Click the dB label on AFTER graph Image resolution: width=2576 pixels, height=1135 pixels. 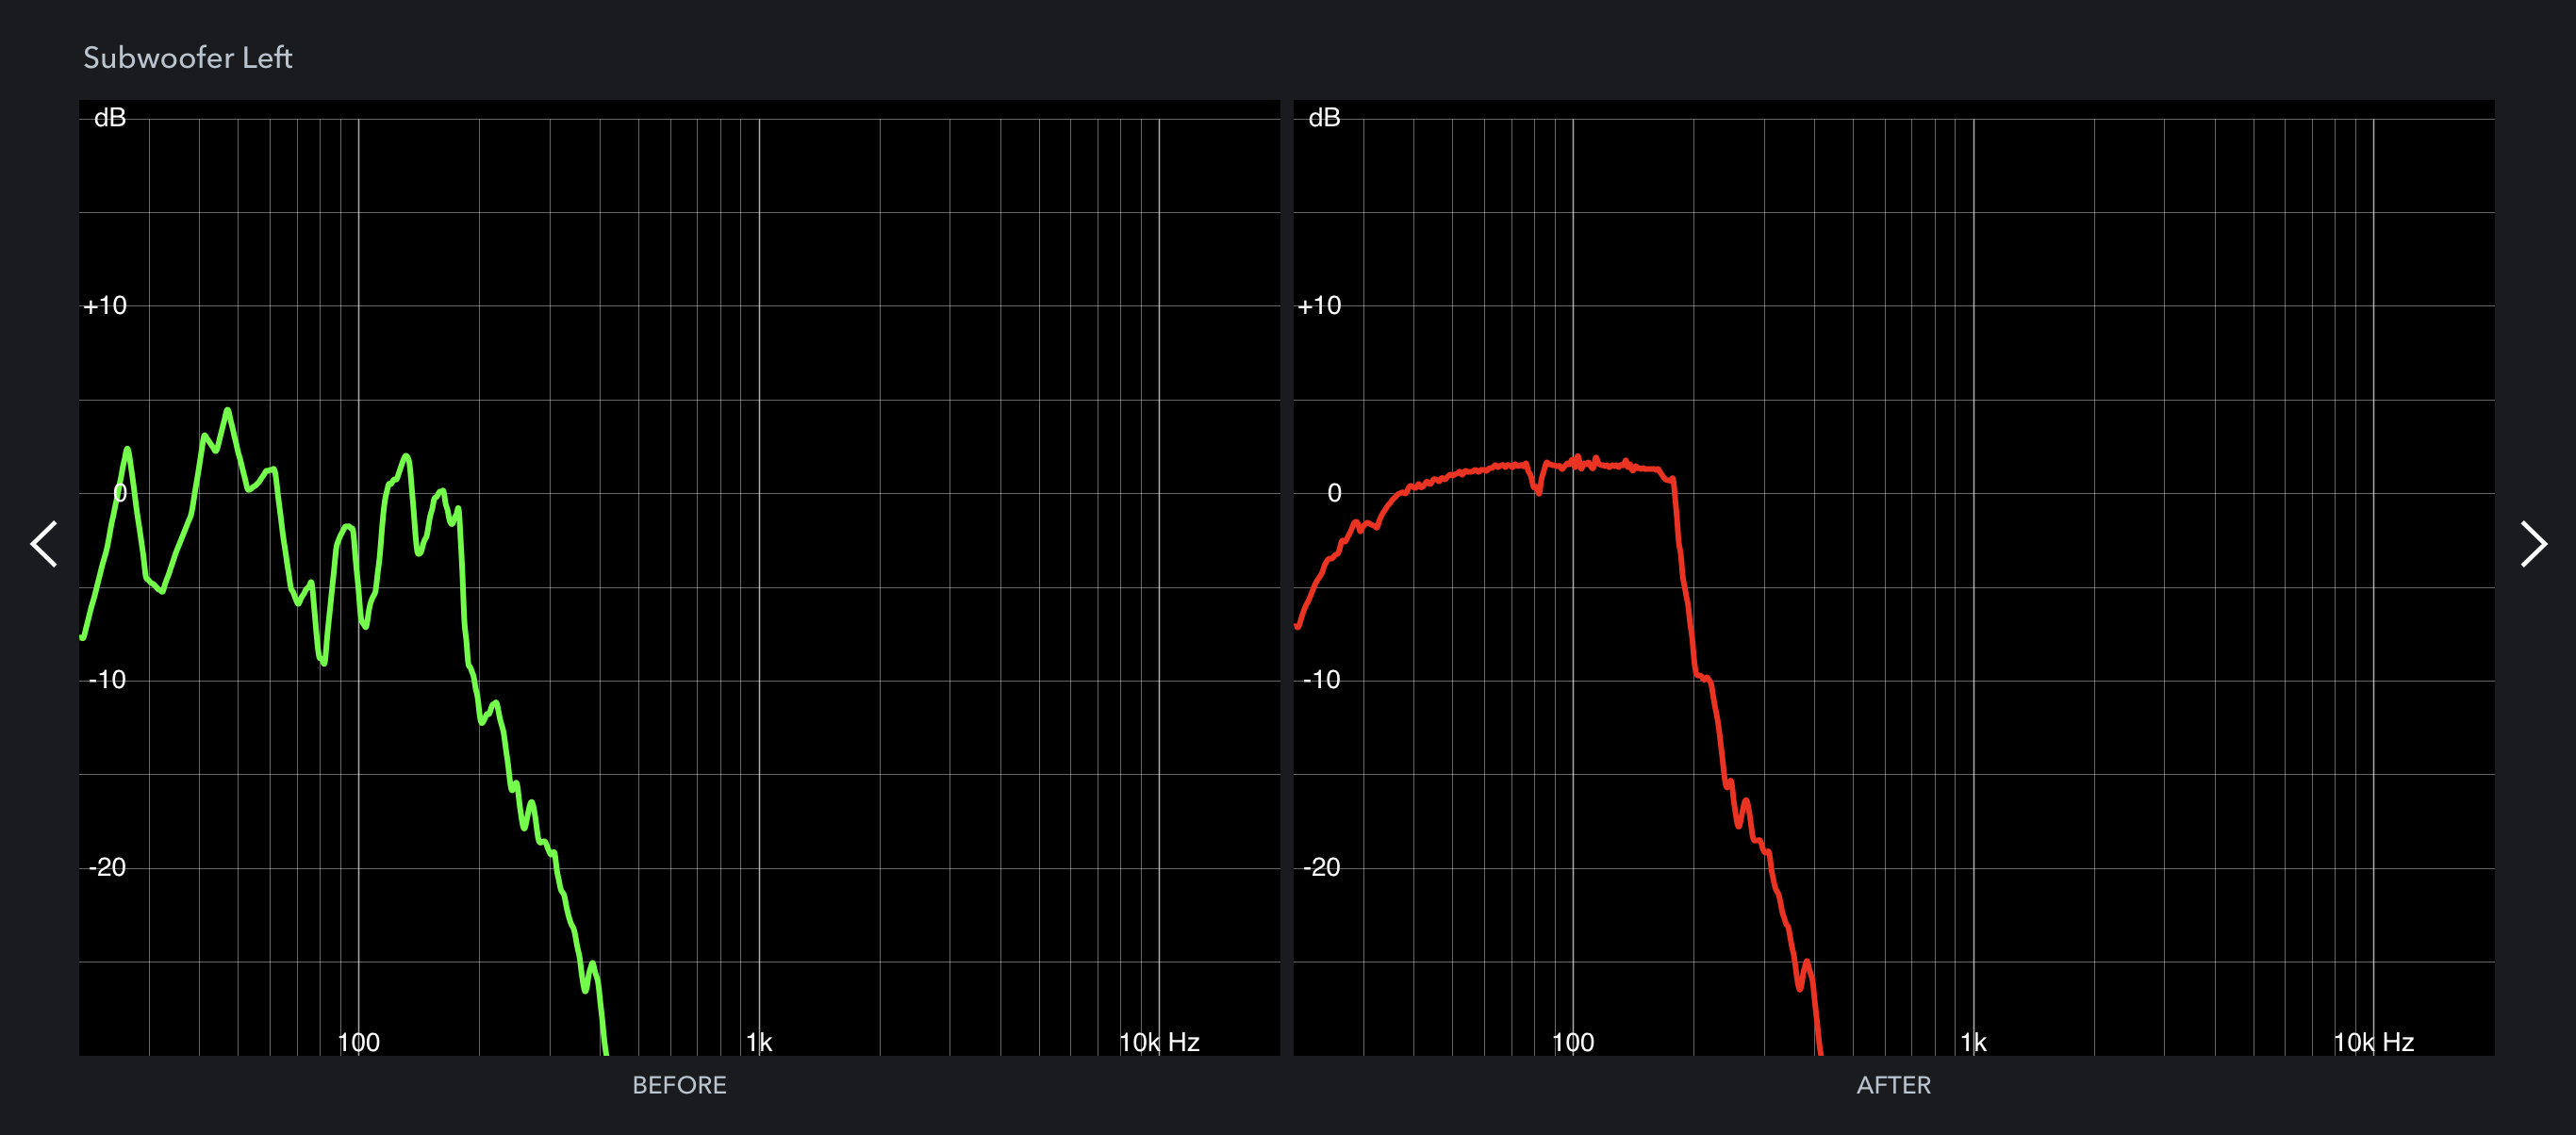(x=1324, y=118)
